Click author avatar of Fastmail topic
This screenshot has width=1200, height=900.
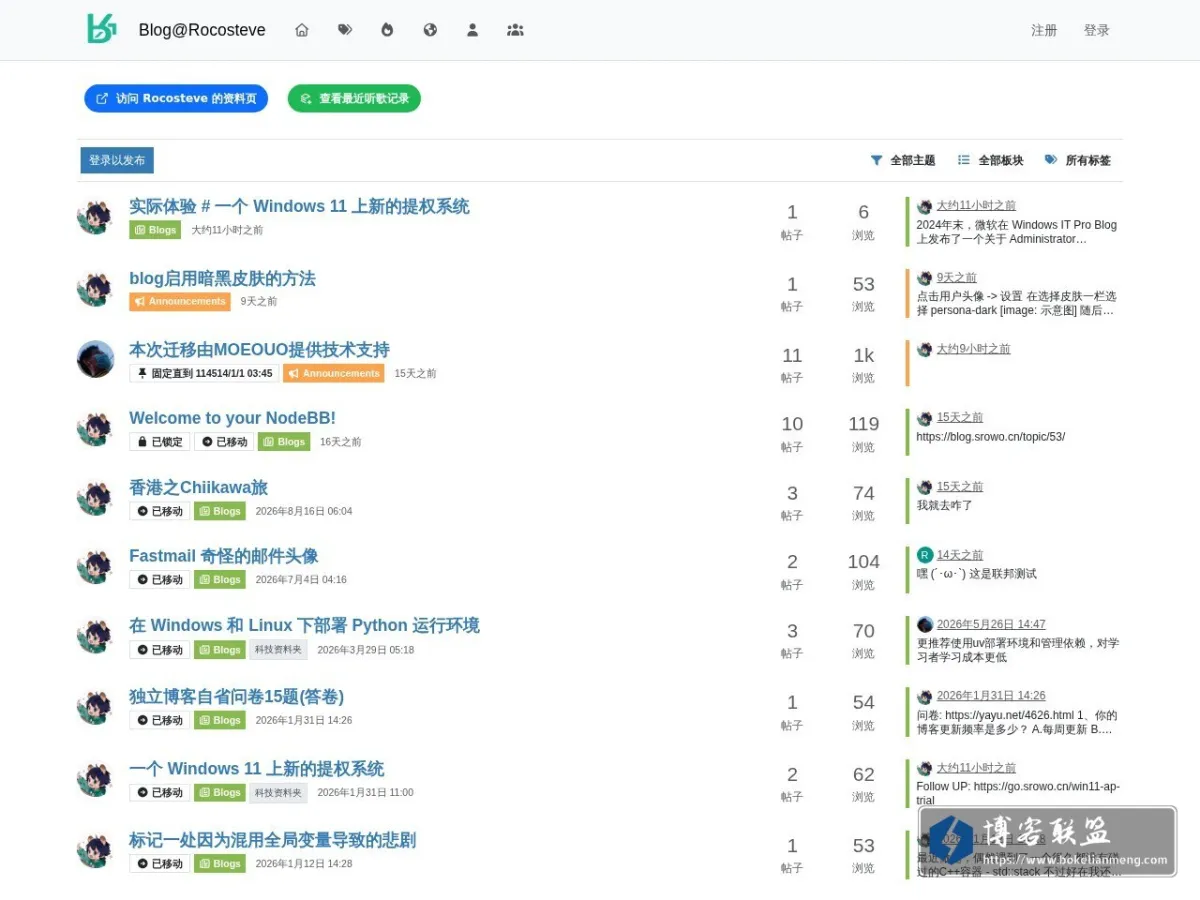click(x=96, y=566)
